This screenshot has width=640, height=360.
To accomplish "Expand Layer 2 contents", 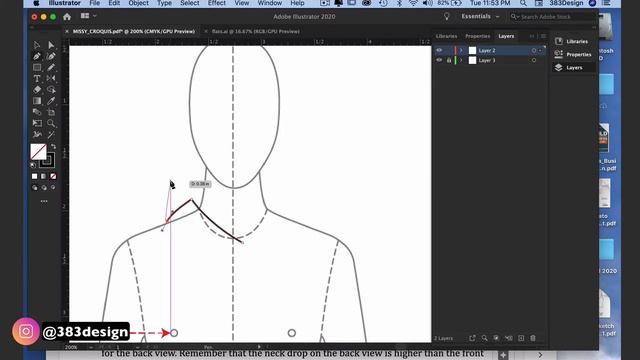I will tap(462, 51).
